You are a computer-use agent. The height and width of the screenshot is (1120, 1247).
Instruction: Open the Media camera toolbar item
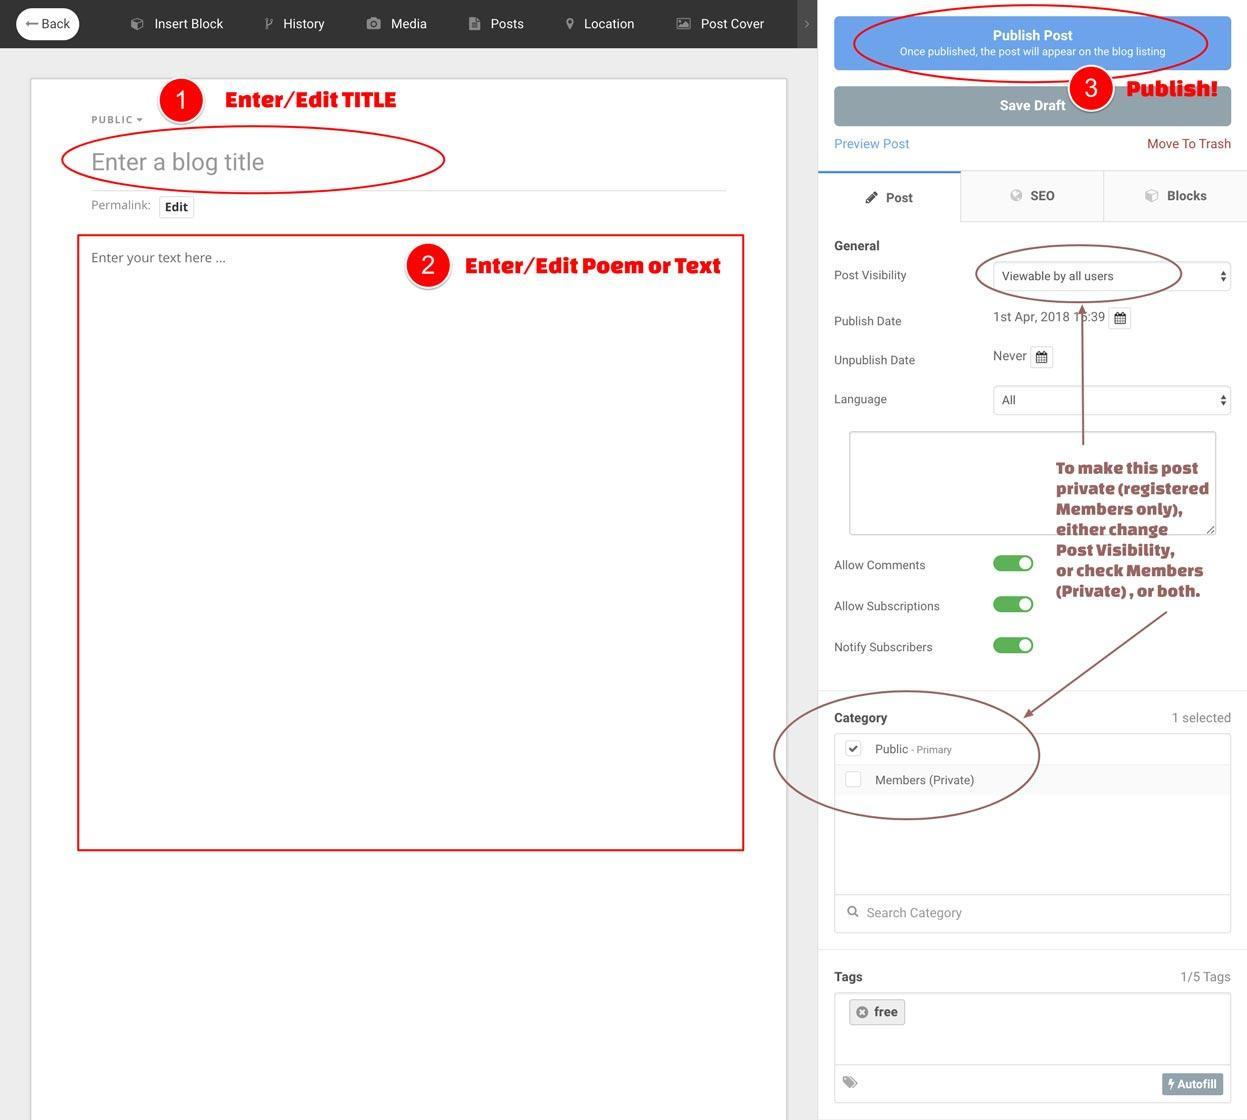(x=396, y=24)
